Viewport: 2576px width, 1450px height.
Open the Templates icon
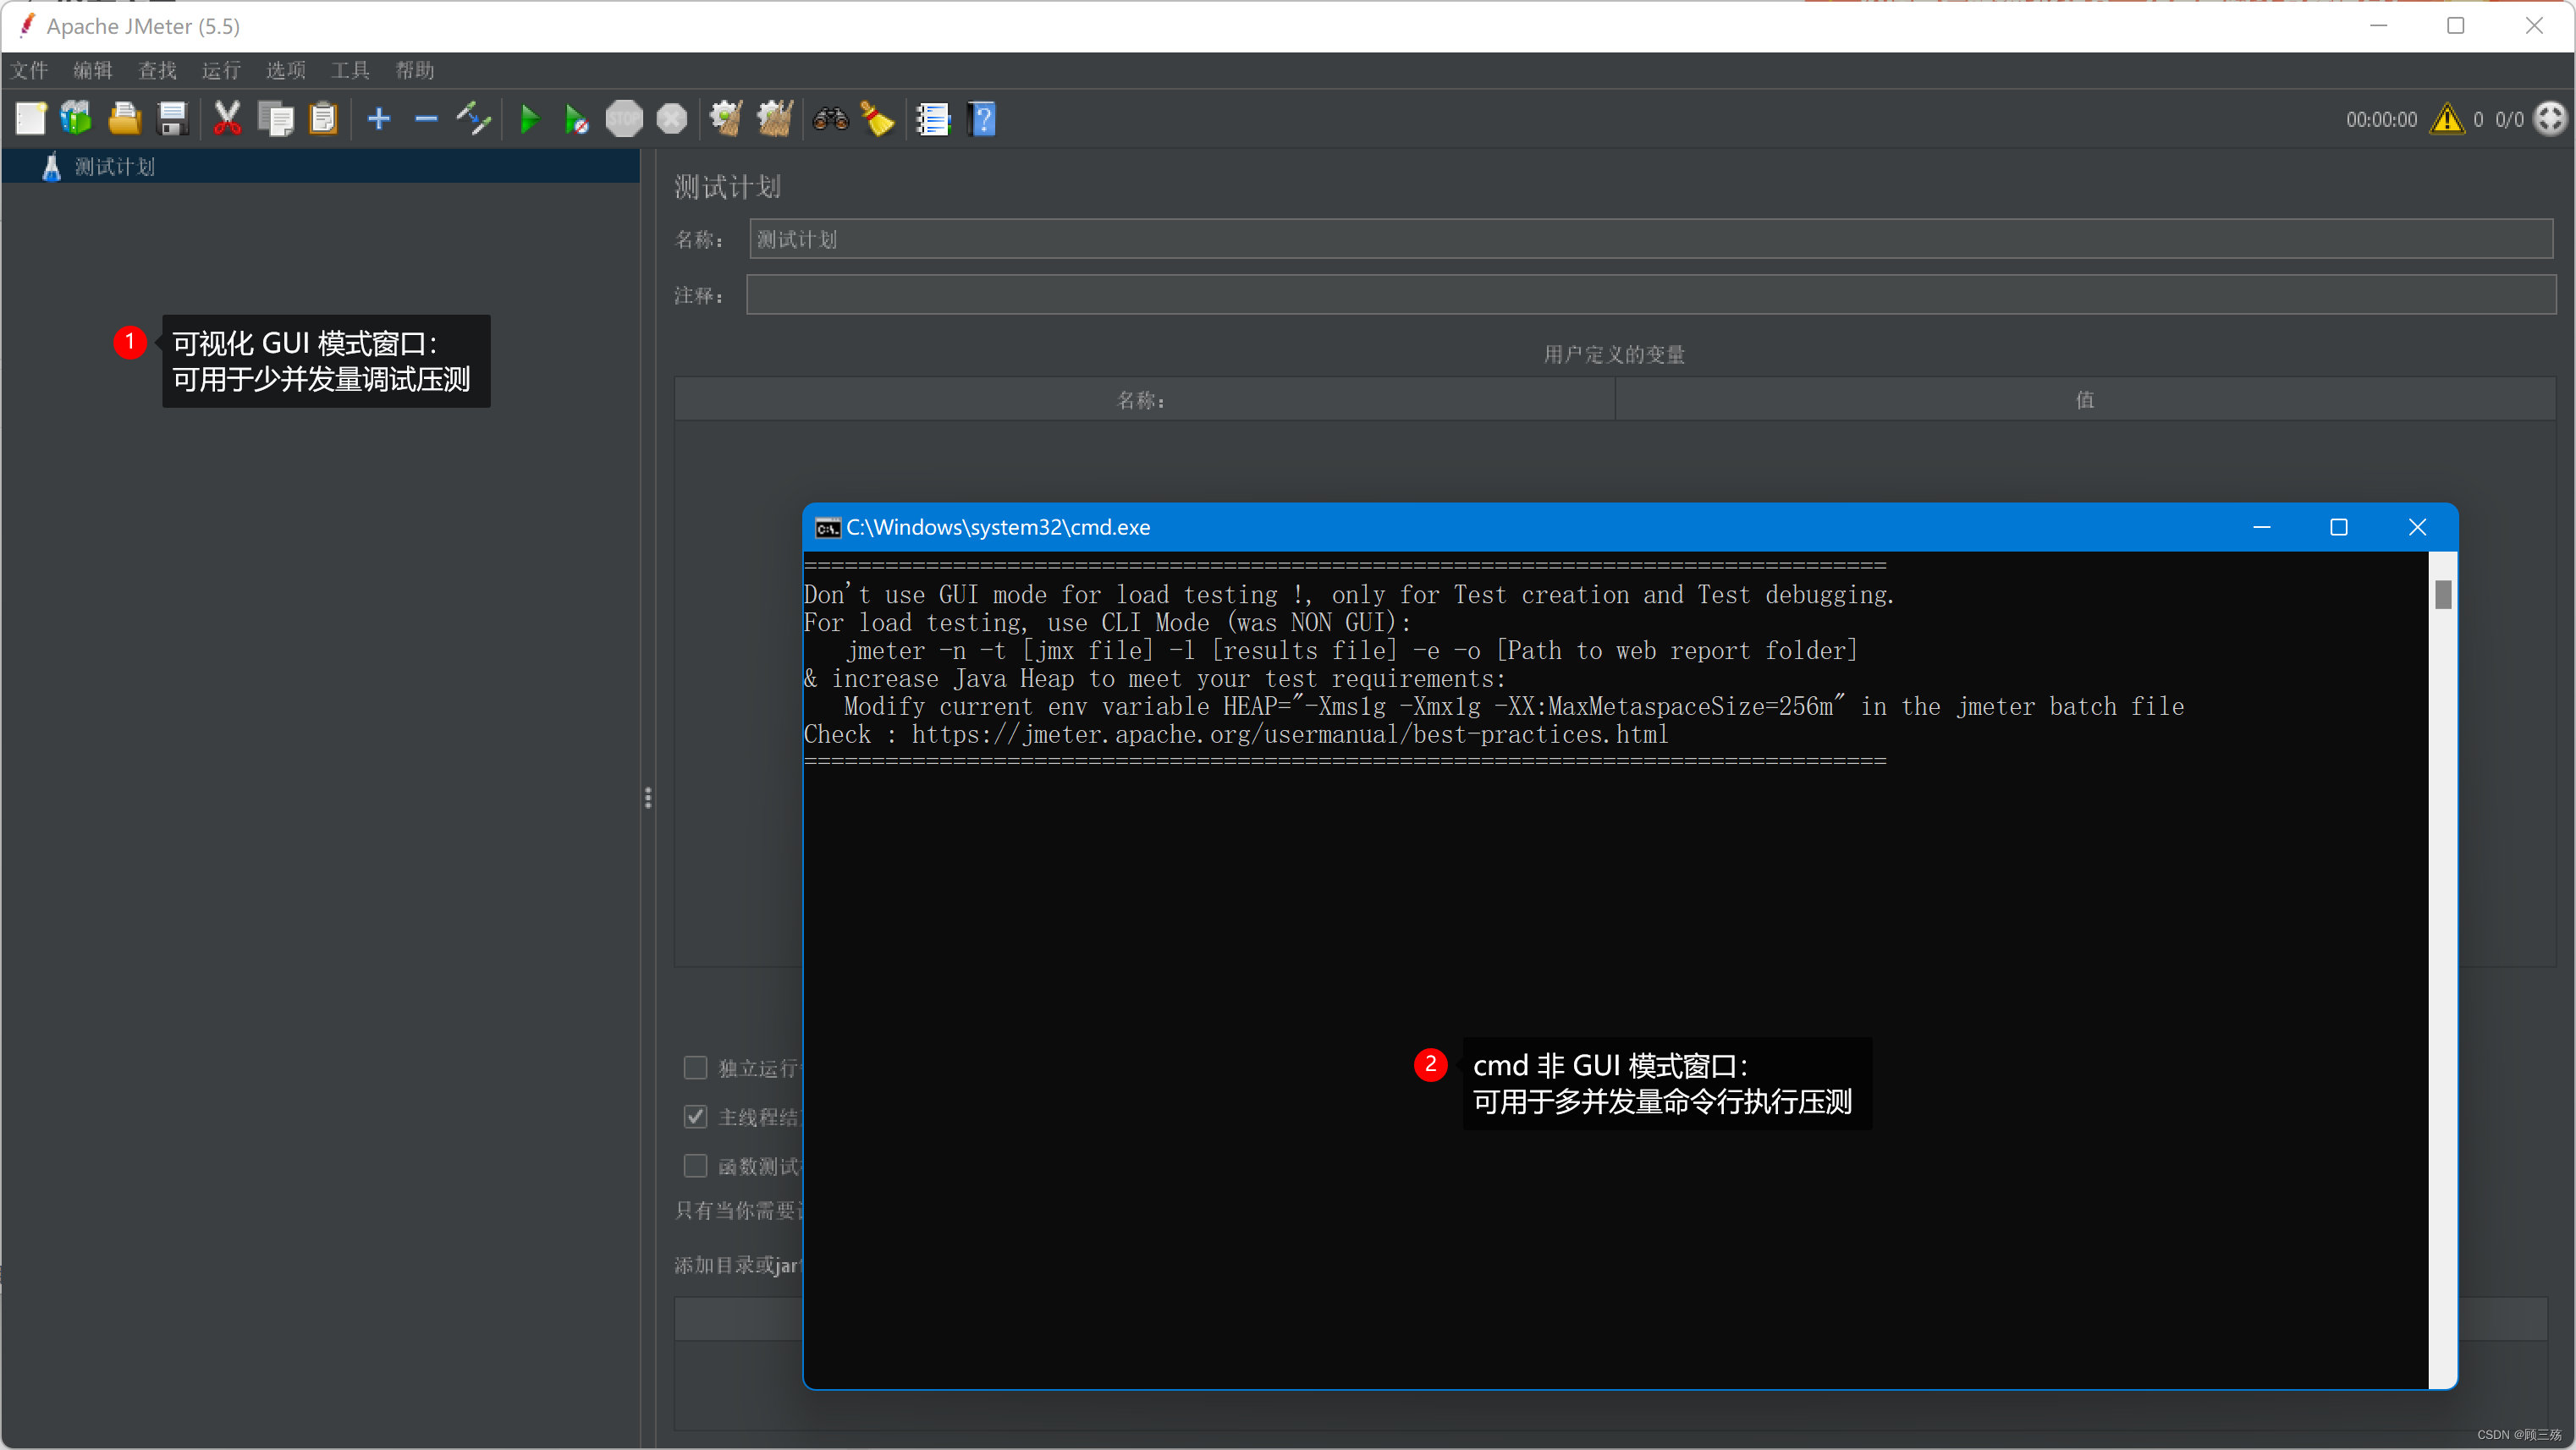point(76,119)
